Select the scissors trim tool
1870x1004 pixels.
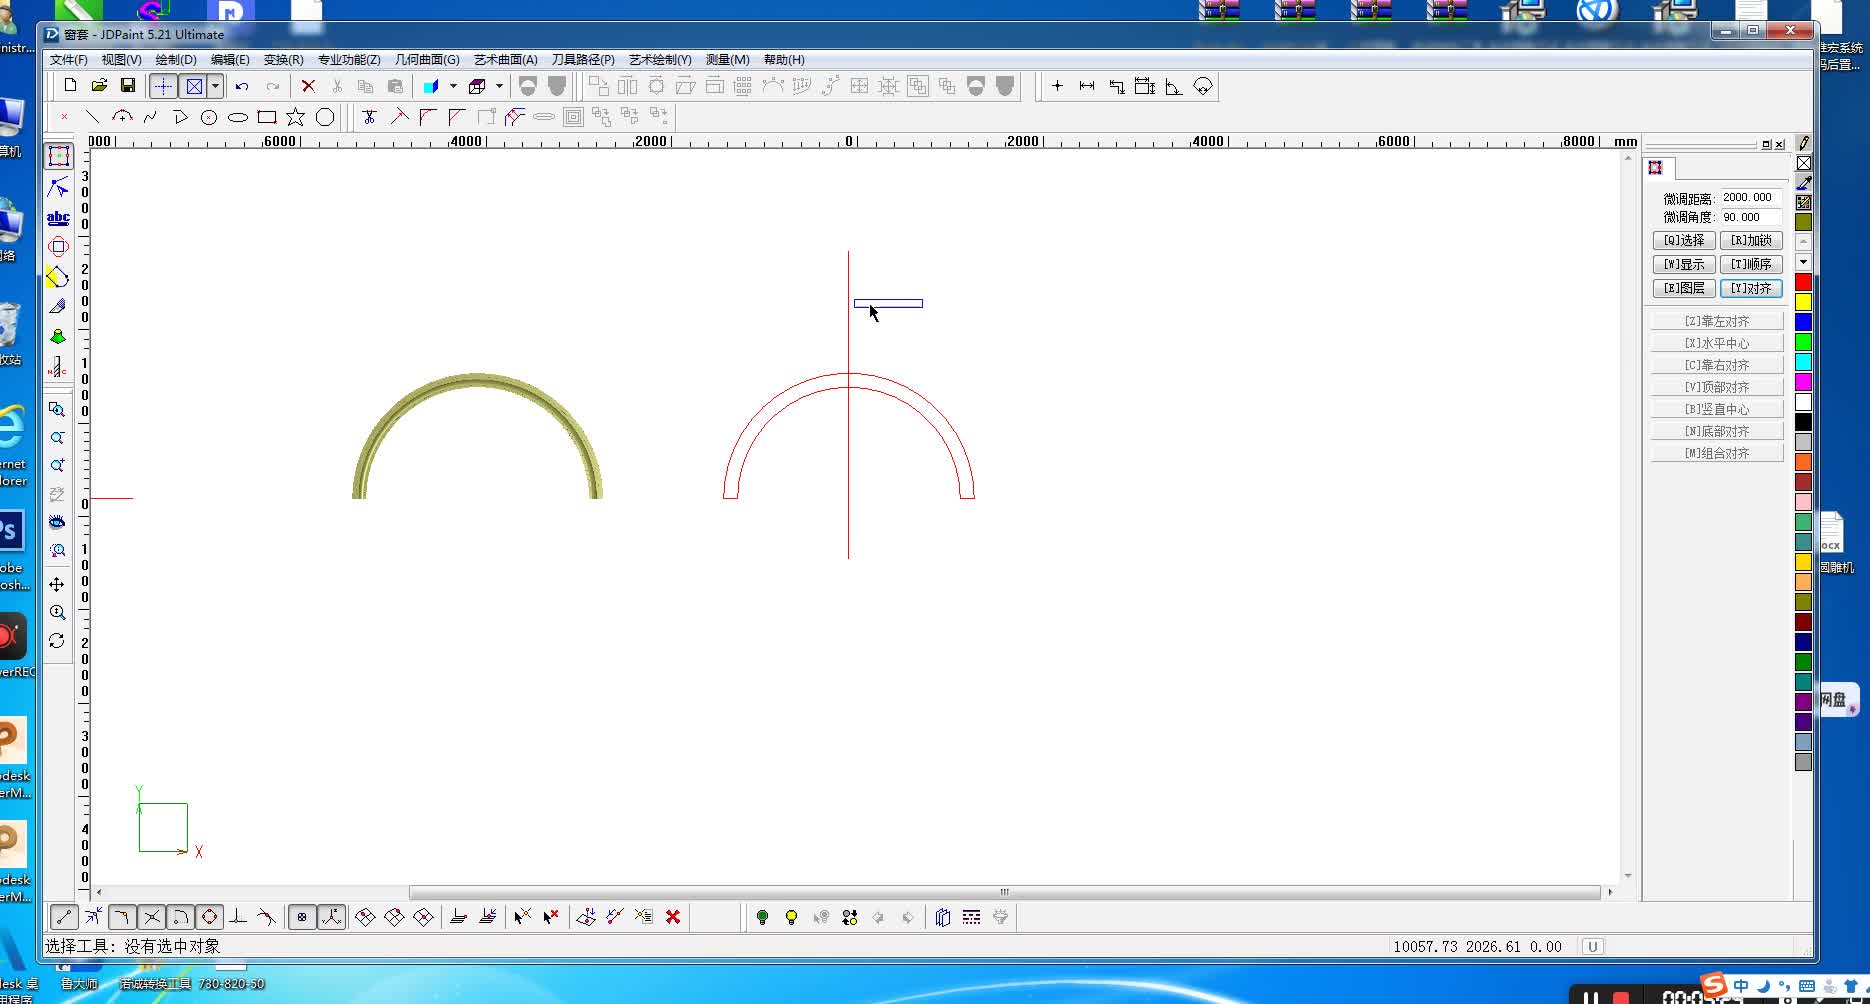(x=369, y=117)
